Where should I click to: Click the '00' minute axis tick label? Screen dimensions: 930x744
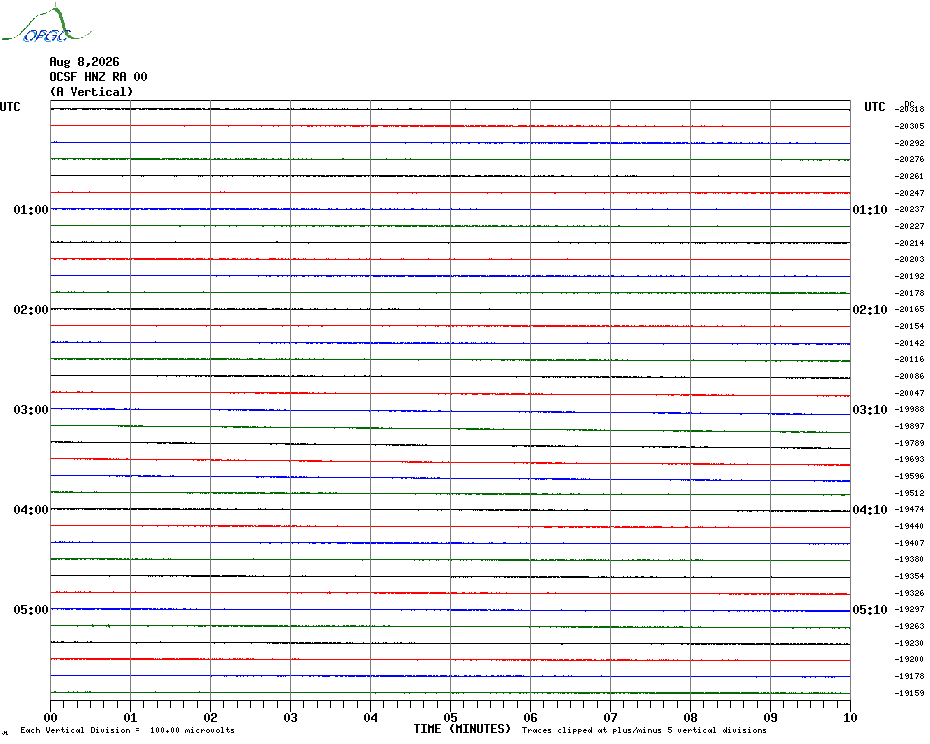50,717
